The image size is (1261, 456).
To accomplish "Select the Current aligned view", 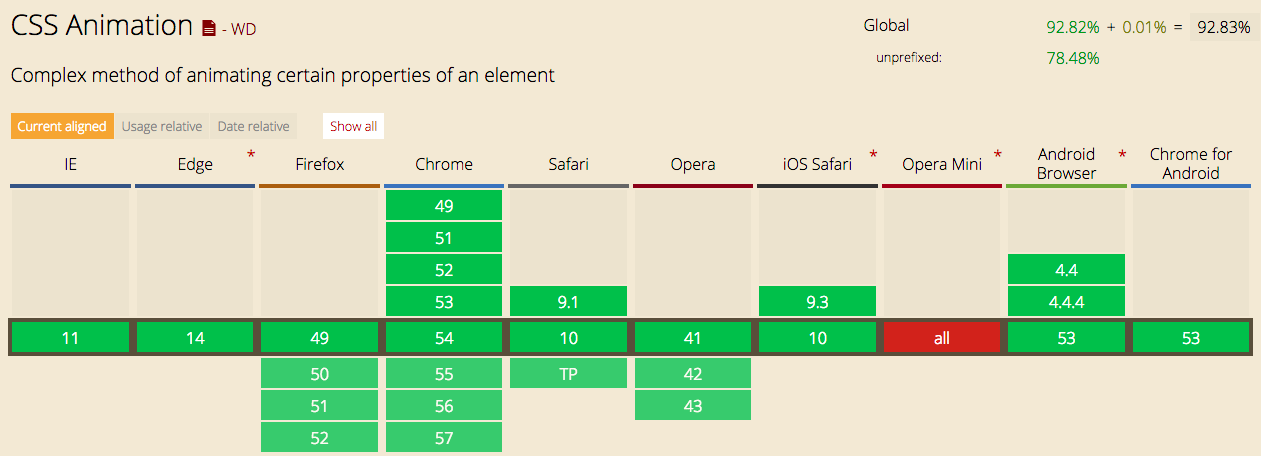I will [61, 126].
